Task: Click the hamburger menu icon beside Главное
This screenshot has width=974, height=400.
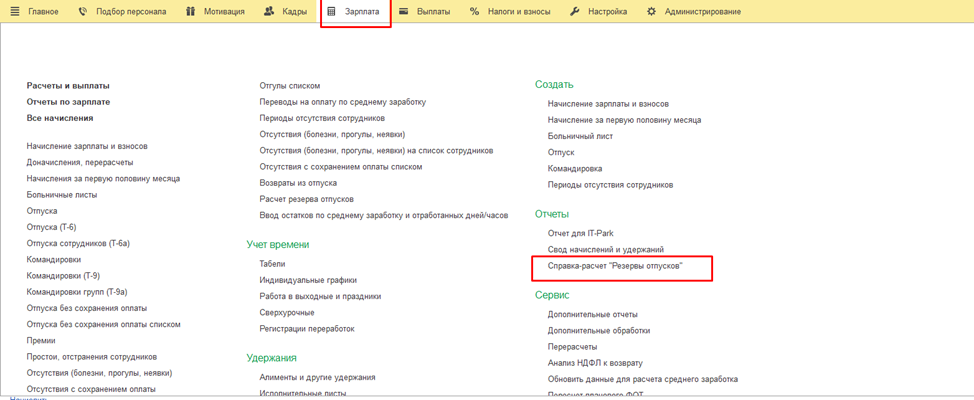Action: coord(15,12)
